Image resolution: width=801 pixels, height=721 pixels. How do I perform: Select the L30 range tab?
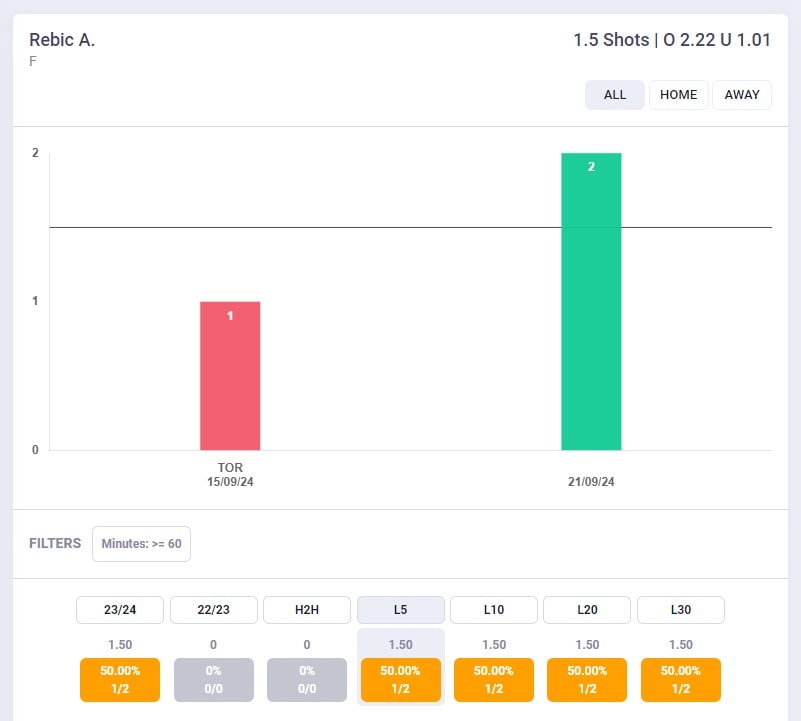pyautogui.click(x=681, y=610)
